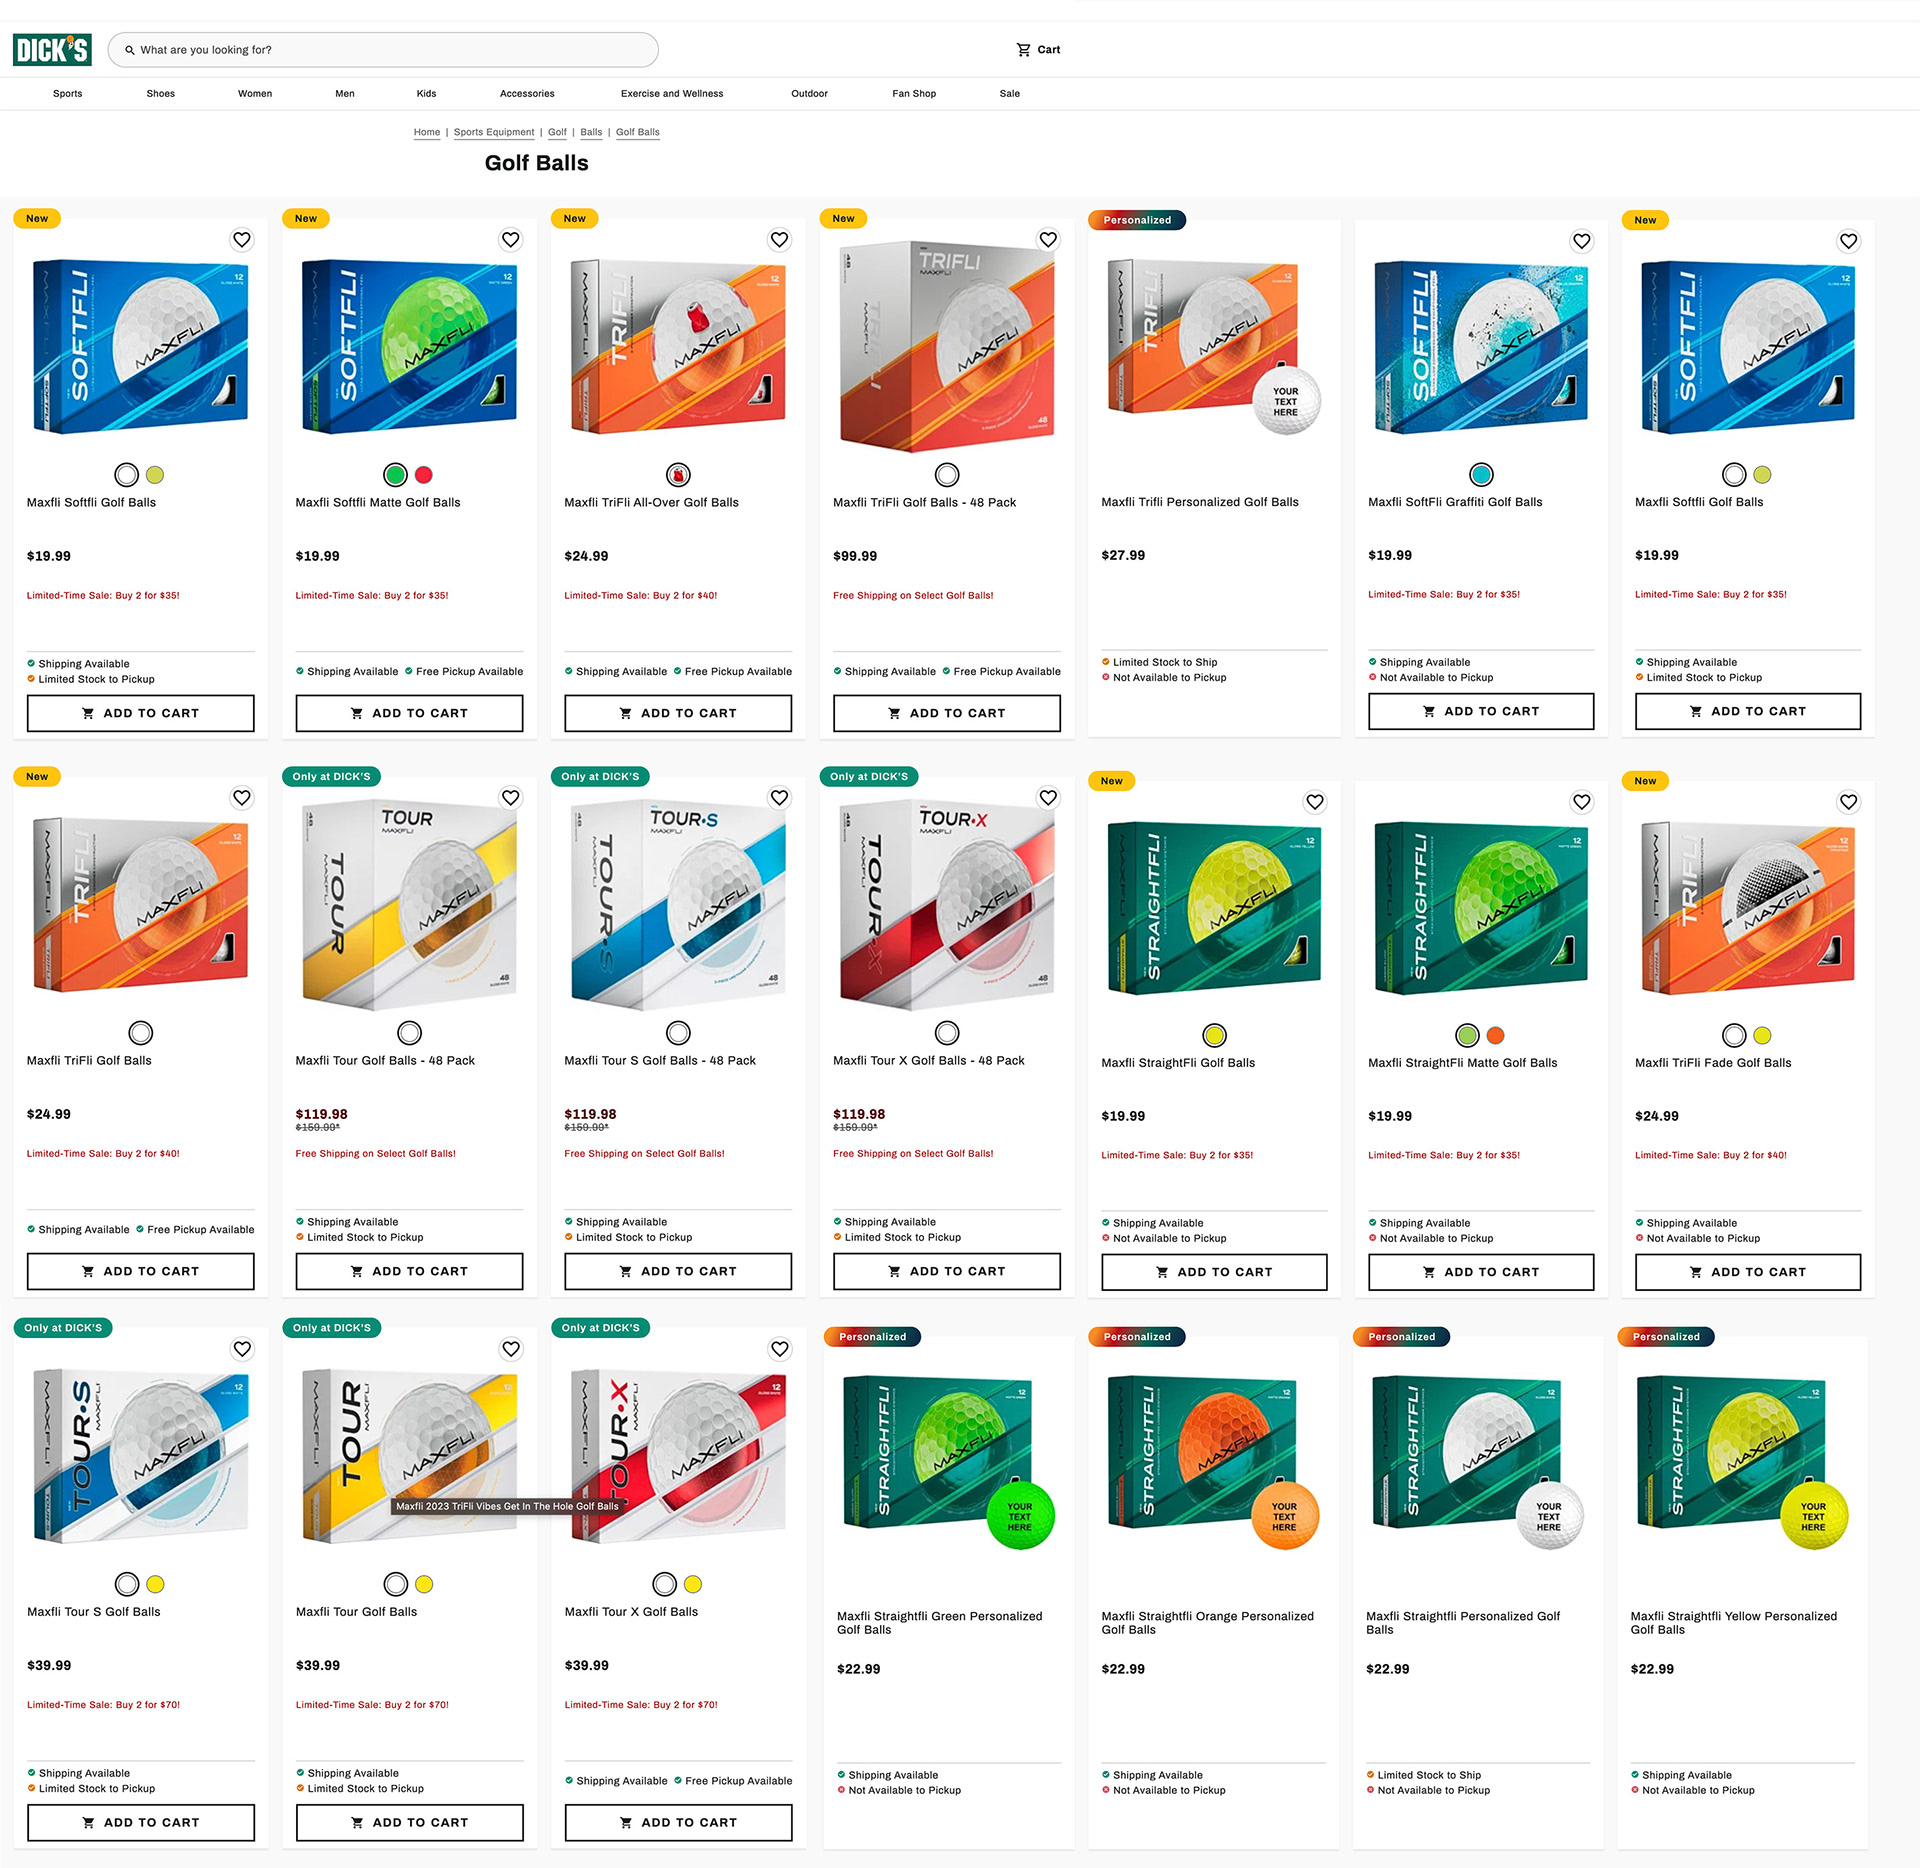The width and height of the screenshot is (1920, 1868).
Task: Add Maxfli TriFli Fade to cart
Action: coord(1748,1272)
